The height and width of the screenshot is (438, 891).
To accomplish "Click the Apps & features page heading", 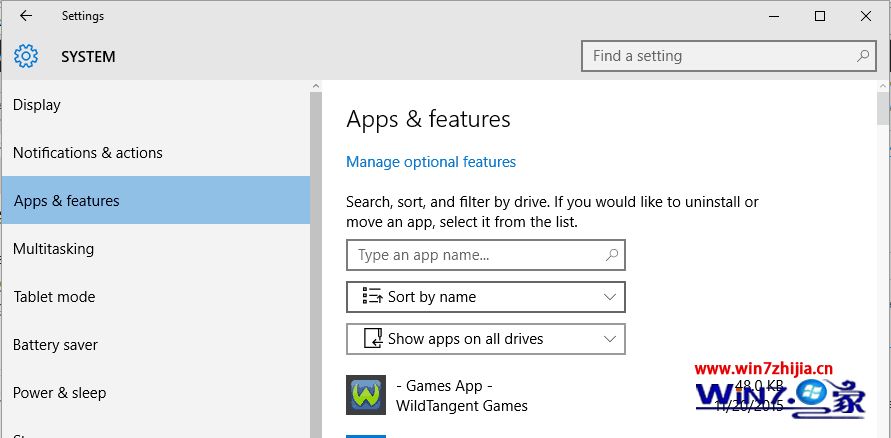I will pyautogui.click(x=428, y=119).
